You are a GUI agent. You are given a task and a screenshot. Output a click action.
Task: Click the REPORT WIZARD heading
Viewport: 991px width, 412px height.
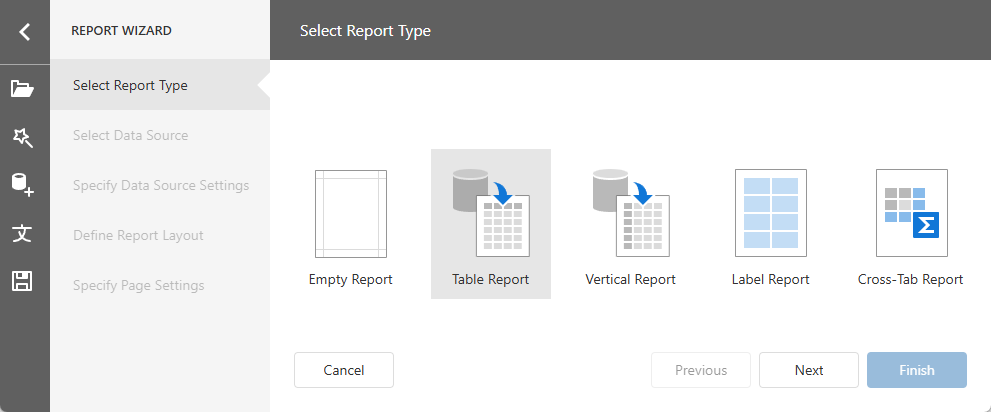click(x=121, y=31)
